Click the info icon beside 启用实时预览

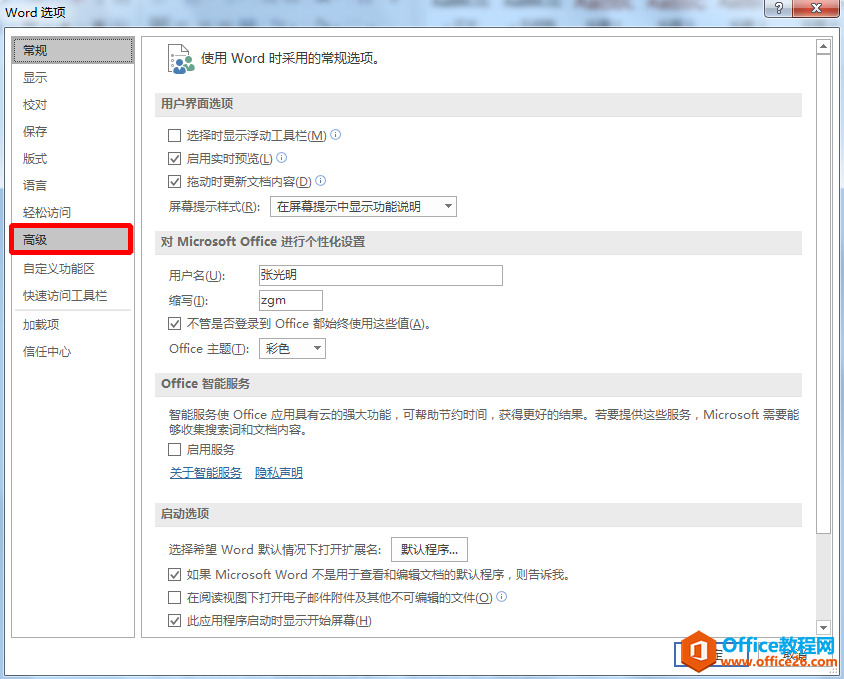click(282, 158)
